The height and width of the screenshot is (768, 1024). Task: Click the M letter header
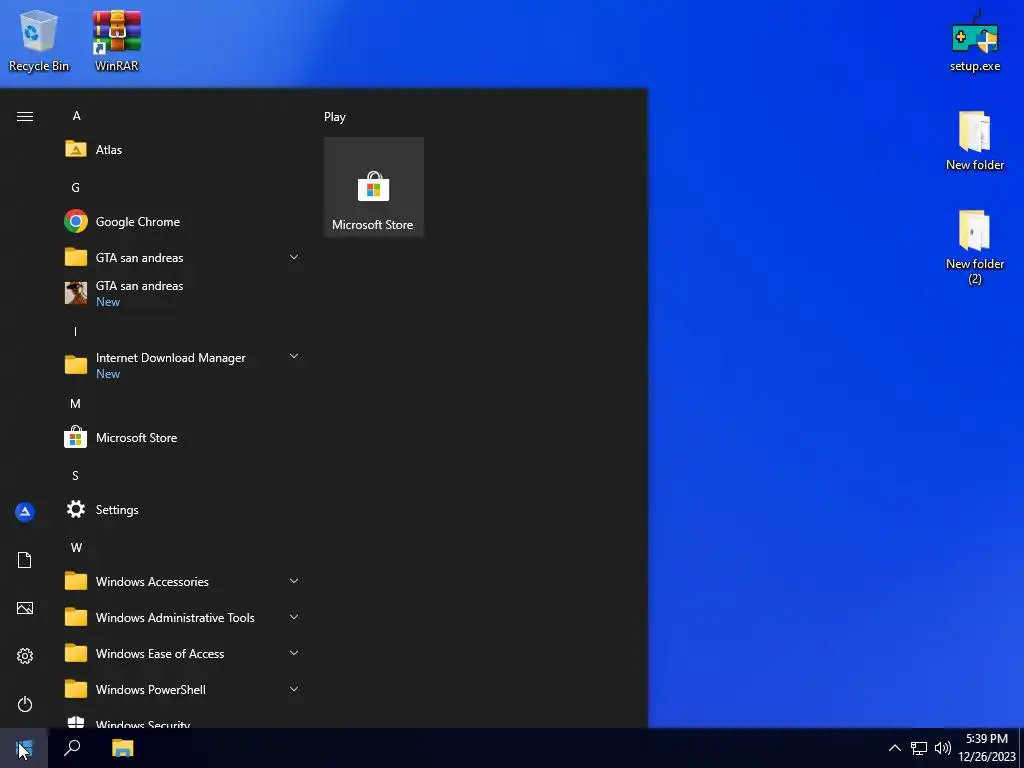[x=76, y=404]
